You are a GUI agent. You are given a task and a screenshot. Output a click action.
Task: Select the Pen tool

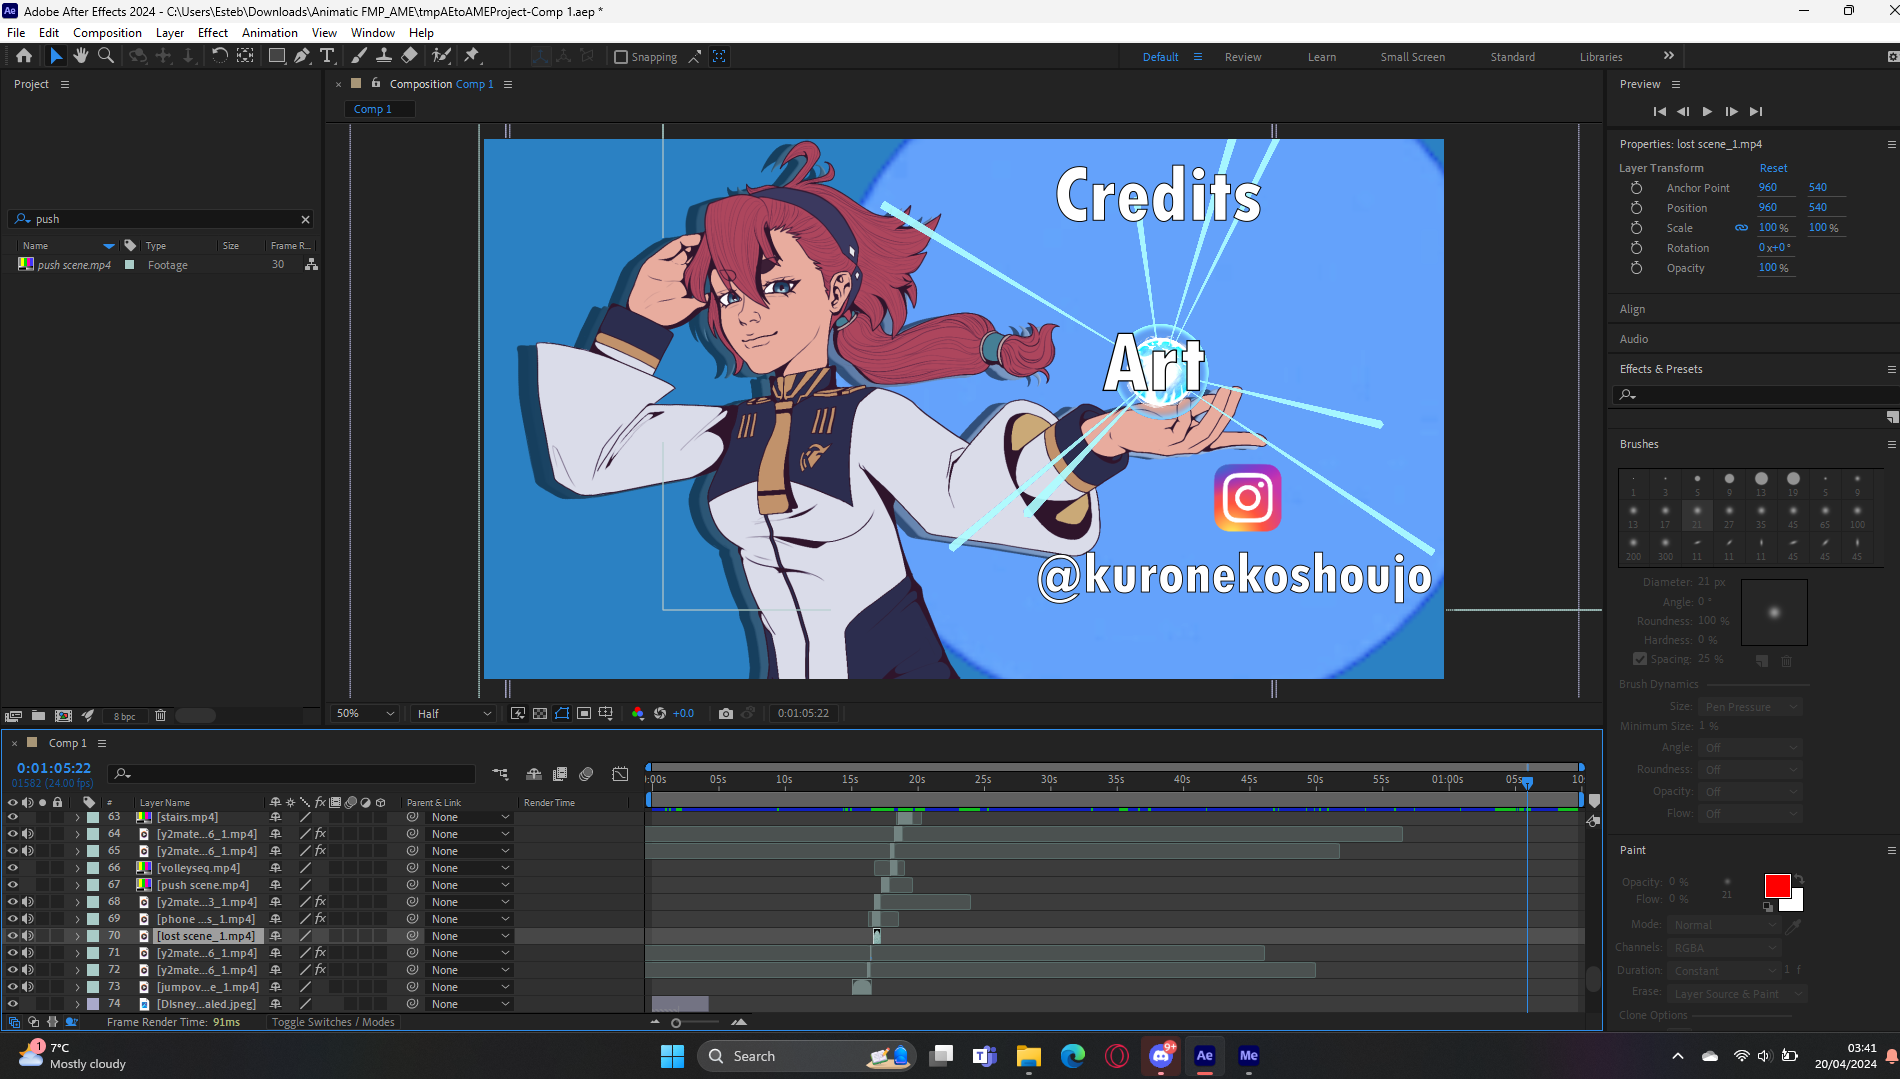click(302, 56)
